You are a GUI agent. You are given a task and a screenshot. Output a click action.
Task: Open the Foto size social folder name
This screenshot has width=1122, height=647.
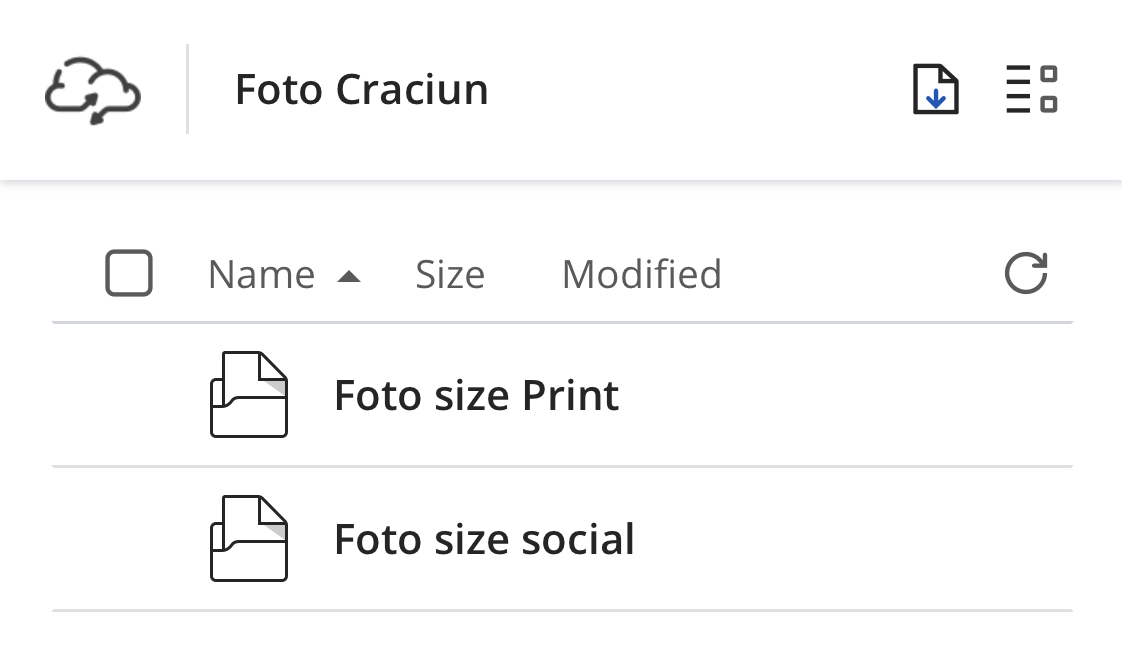tap(484, 540)
